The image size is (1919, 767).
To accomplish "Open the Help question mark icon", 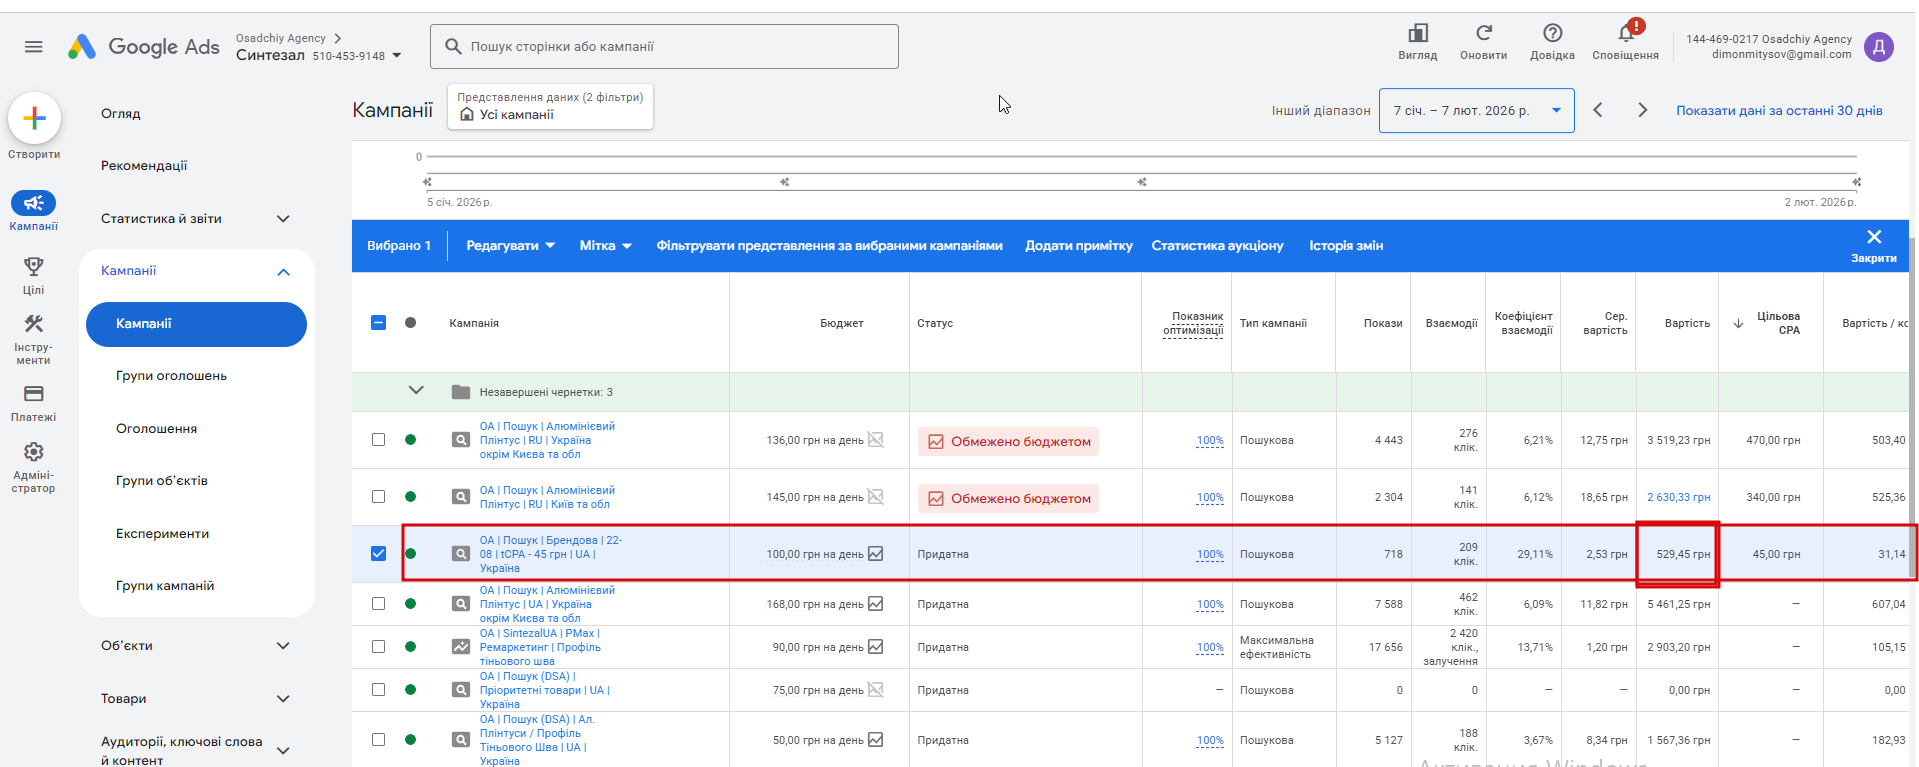I will [1552, 33].
